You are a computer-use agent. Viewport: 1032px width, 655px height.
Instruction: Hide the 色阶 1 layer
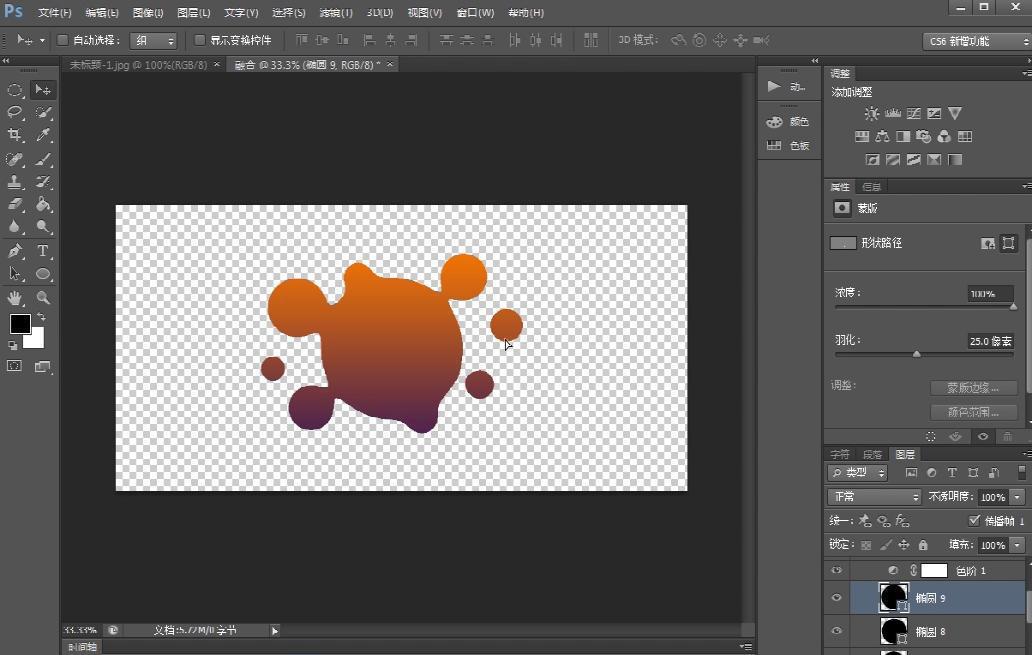coord(837,570)
